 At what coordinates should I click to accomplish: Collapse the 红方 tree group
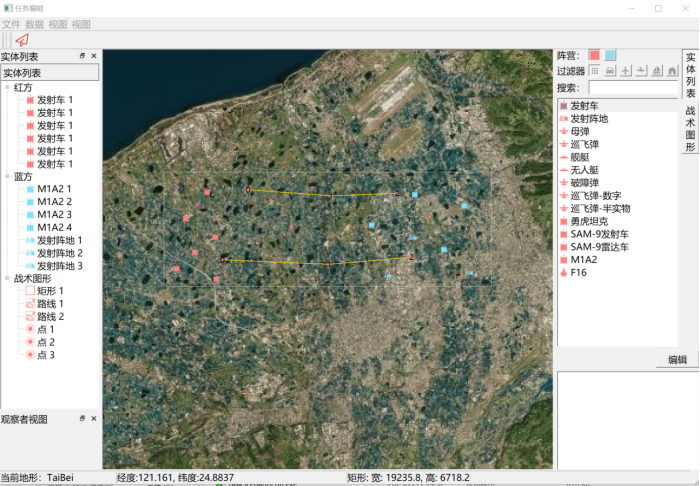(x=8, y=88)
